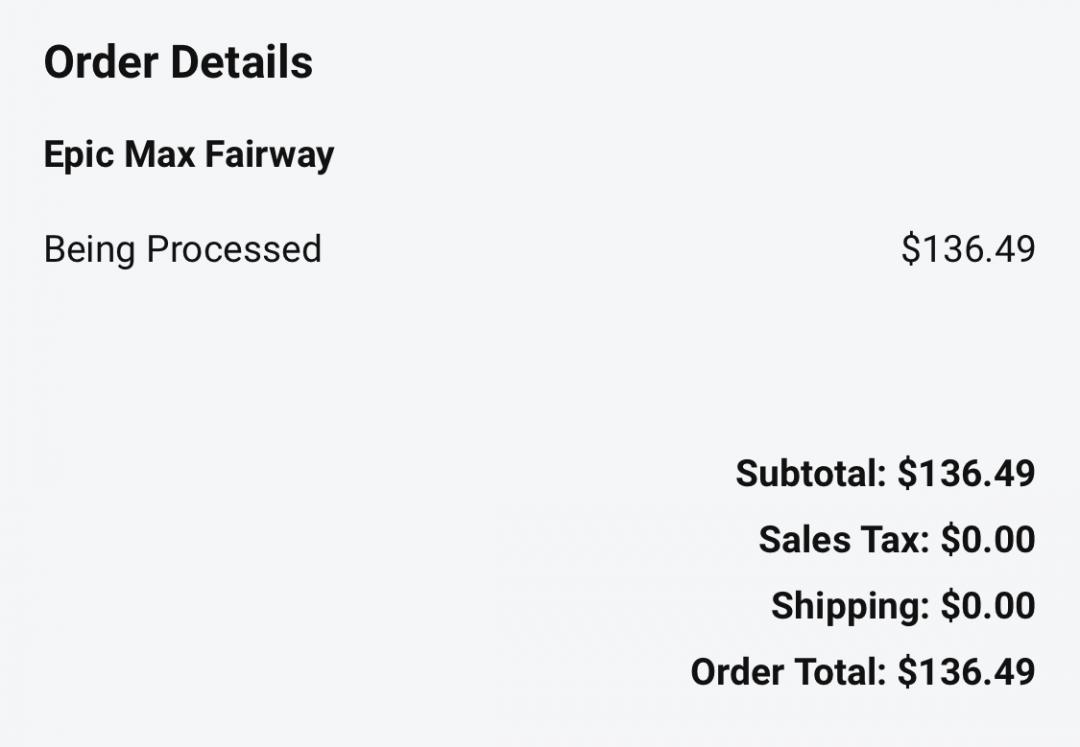Screen dimensions: 1080x747
Task: Click the Subtotal amount $136.49
Action: 966,473
